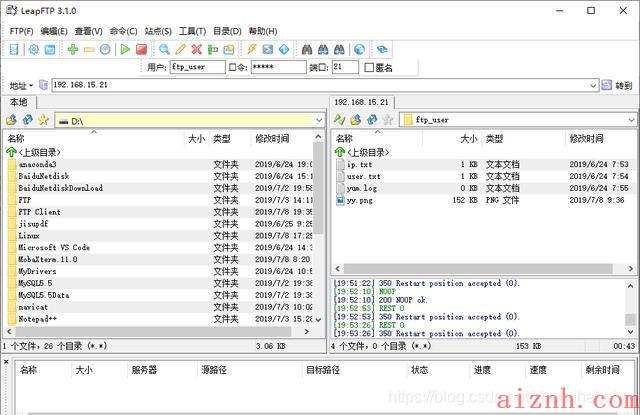Open the 目录(D) menu
The image size is (640, 415).
click(x=227, y=31)
